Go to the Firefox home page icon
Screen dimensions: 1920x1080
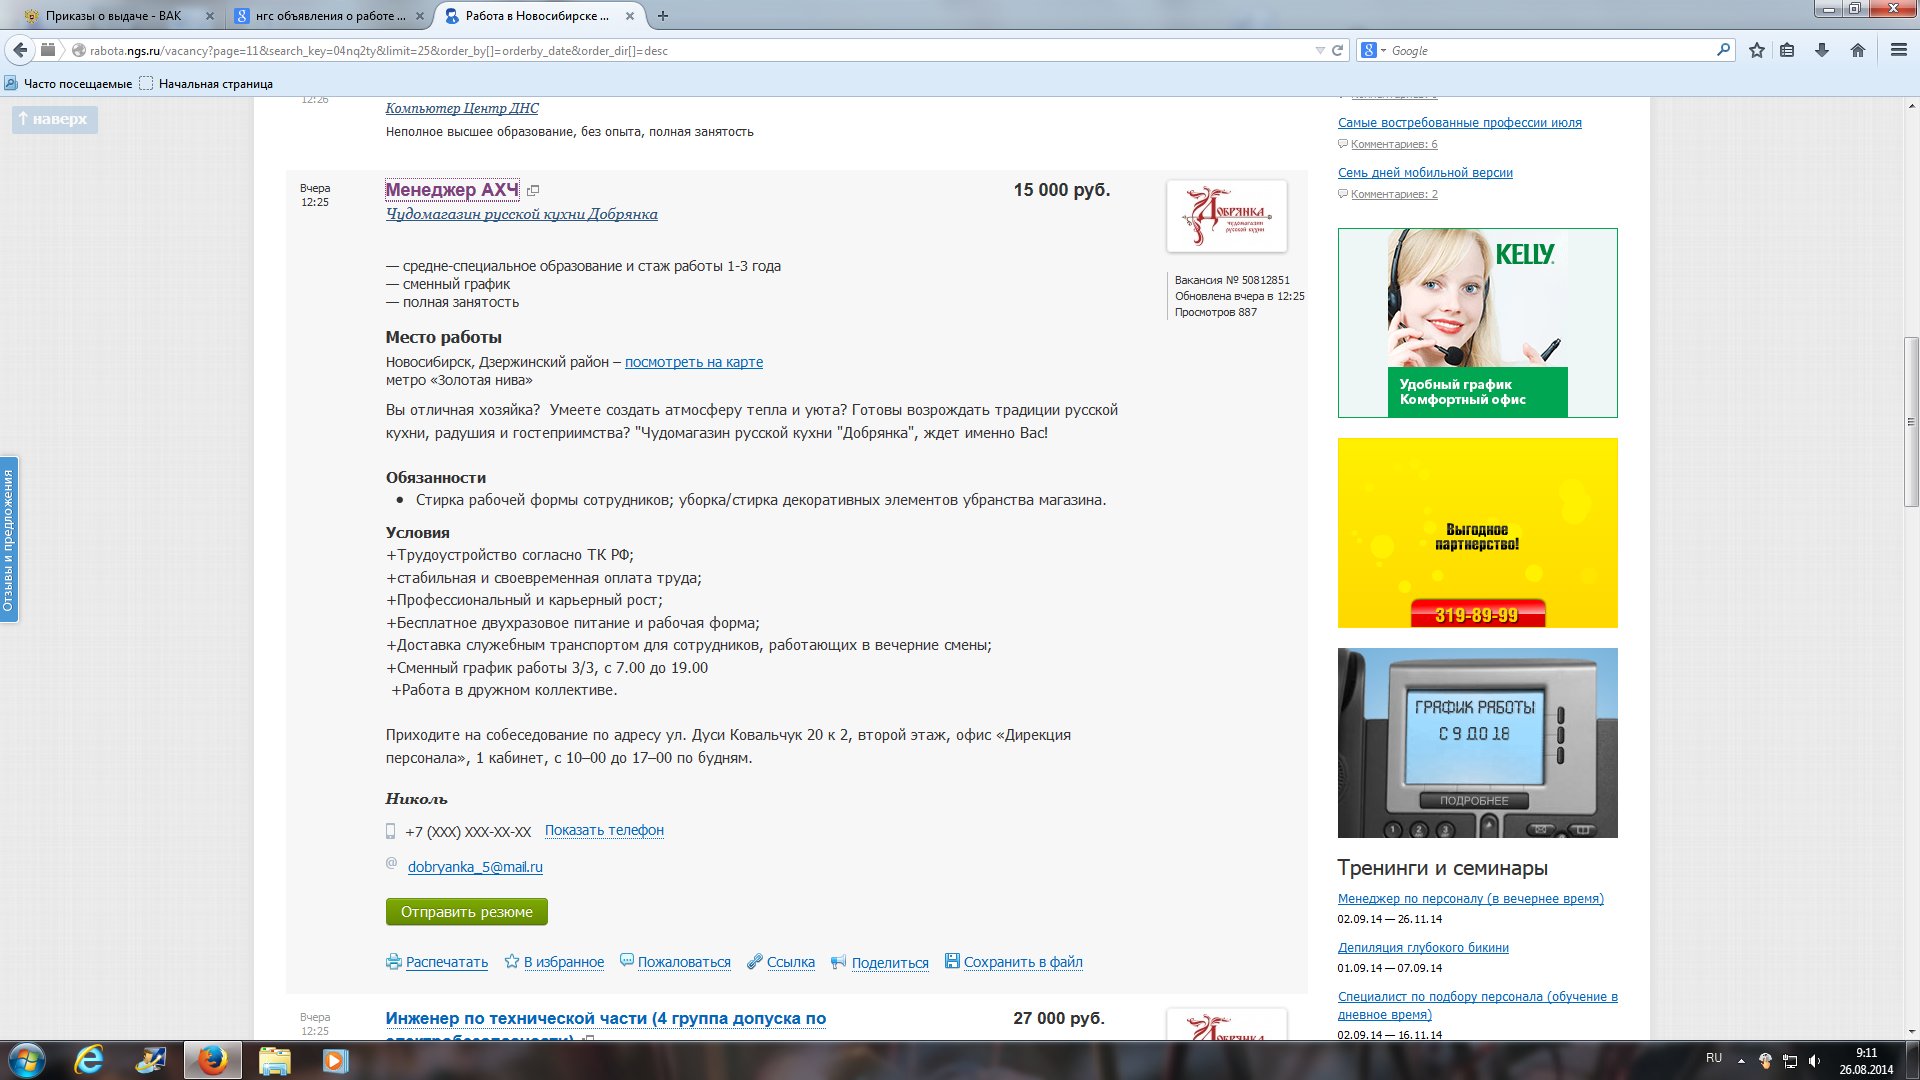pos(1858,50)
